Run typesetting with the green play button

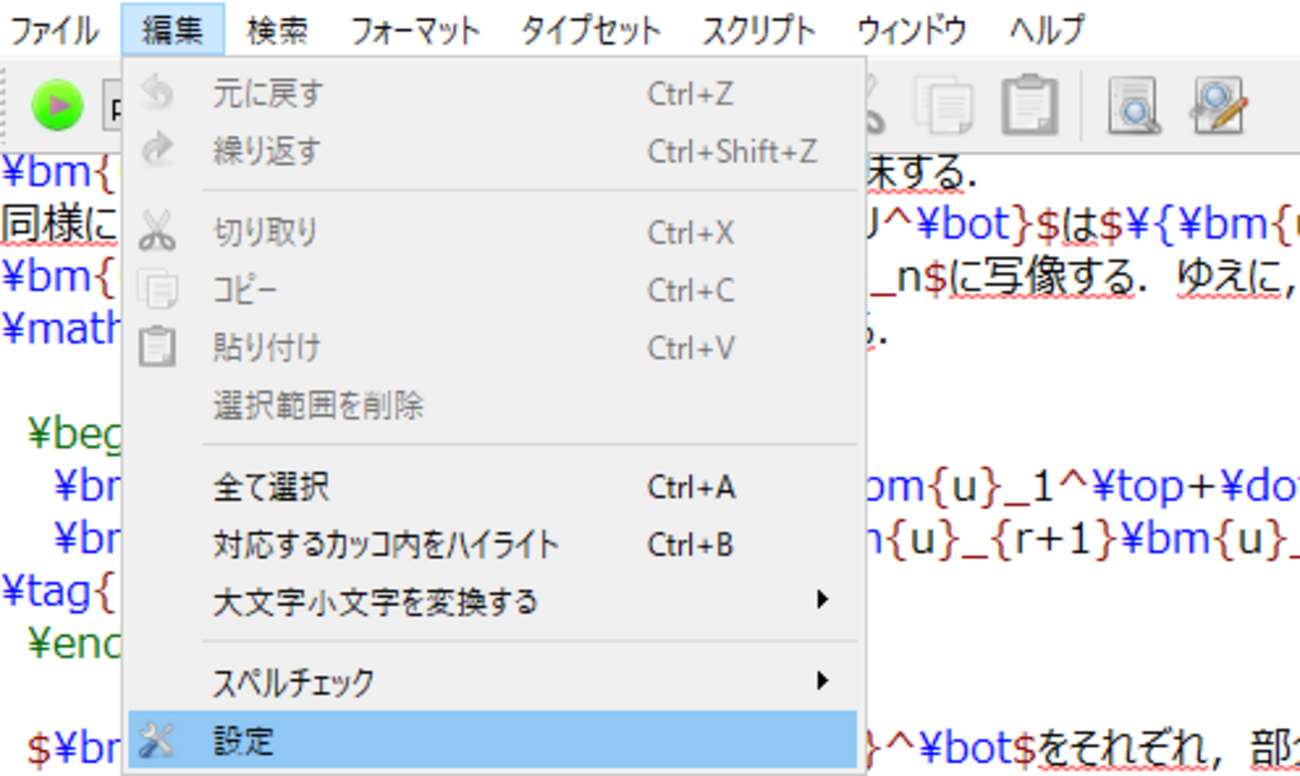(x=57, y=103)
